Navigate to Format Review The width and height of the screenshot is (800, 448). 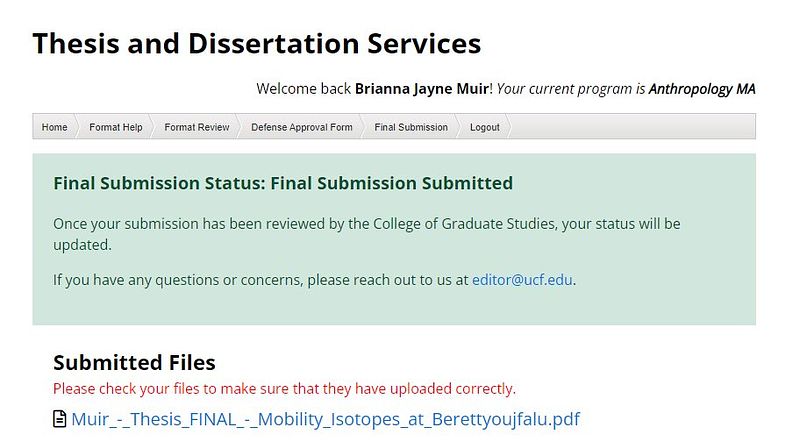197,127
